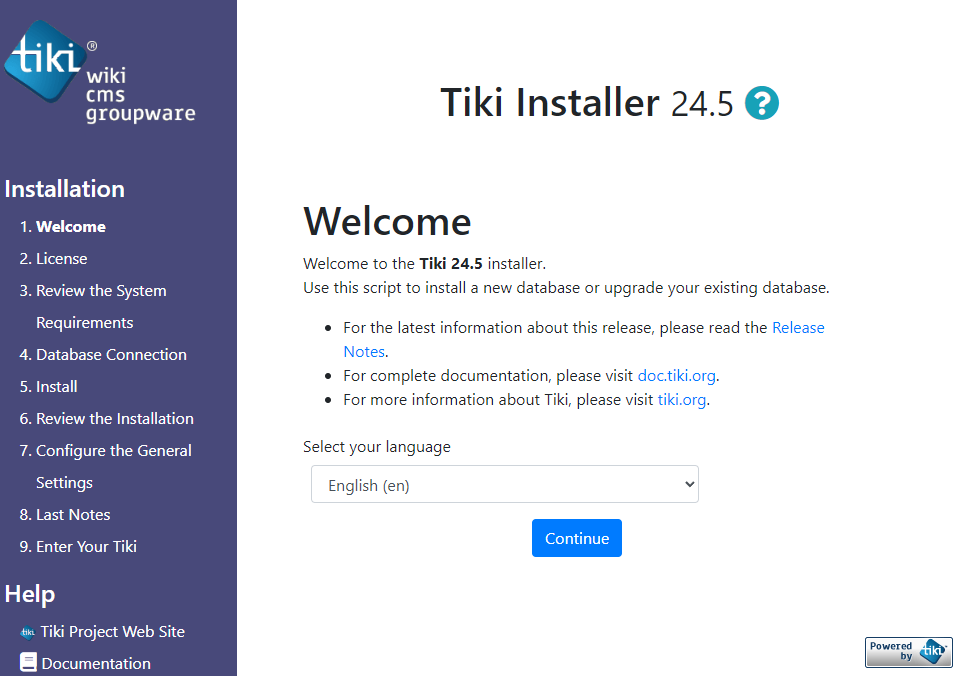This screenshot has width=977, height=676.
Task: Open the Release Notes link
Action: coord(798,328)
